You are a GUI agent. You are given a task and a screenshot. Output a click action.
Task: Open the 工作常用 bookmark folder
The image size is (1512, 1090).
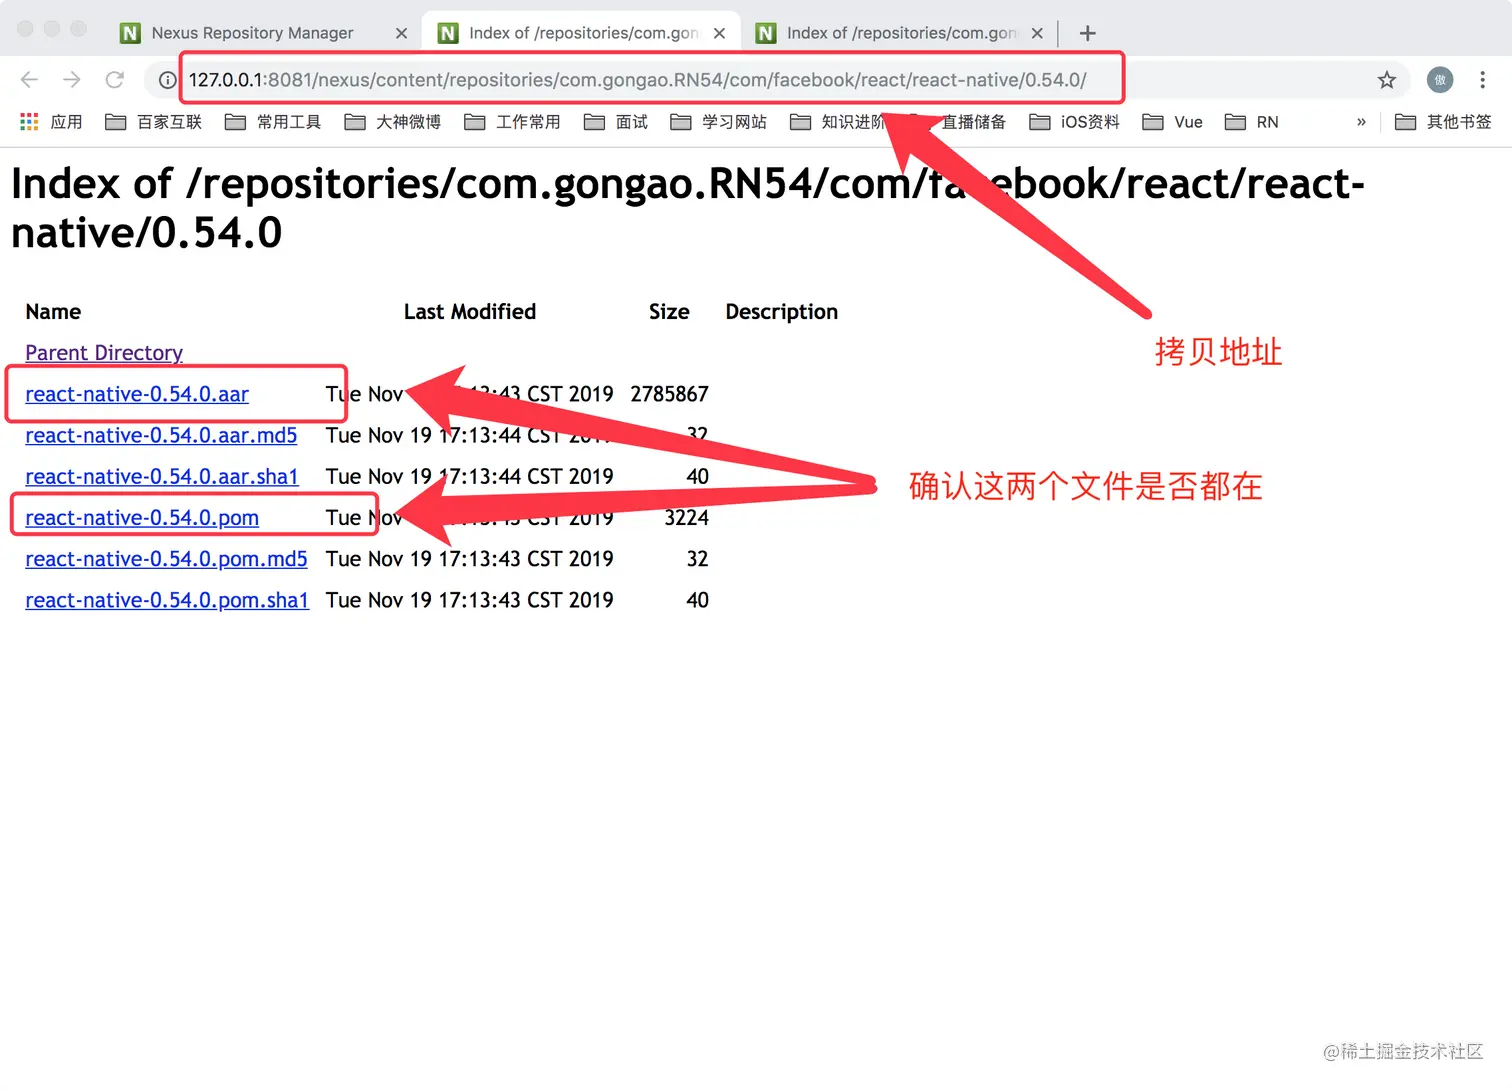(x=512, y=122)
